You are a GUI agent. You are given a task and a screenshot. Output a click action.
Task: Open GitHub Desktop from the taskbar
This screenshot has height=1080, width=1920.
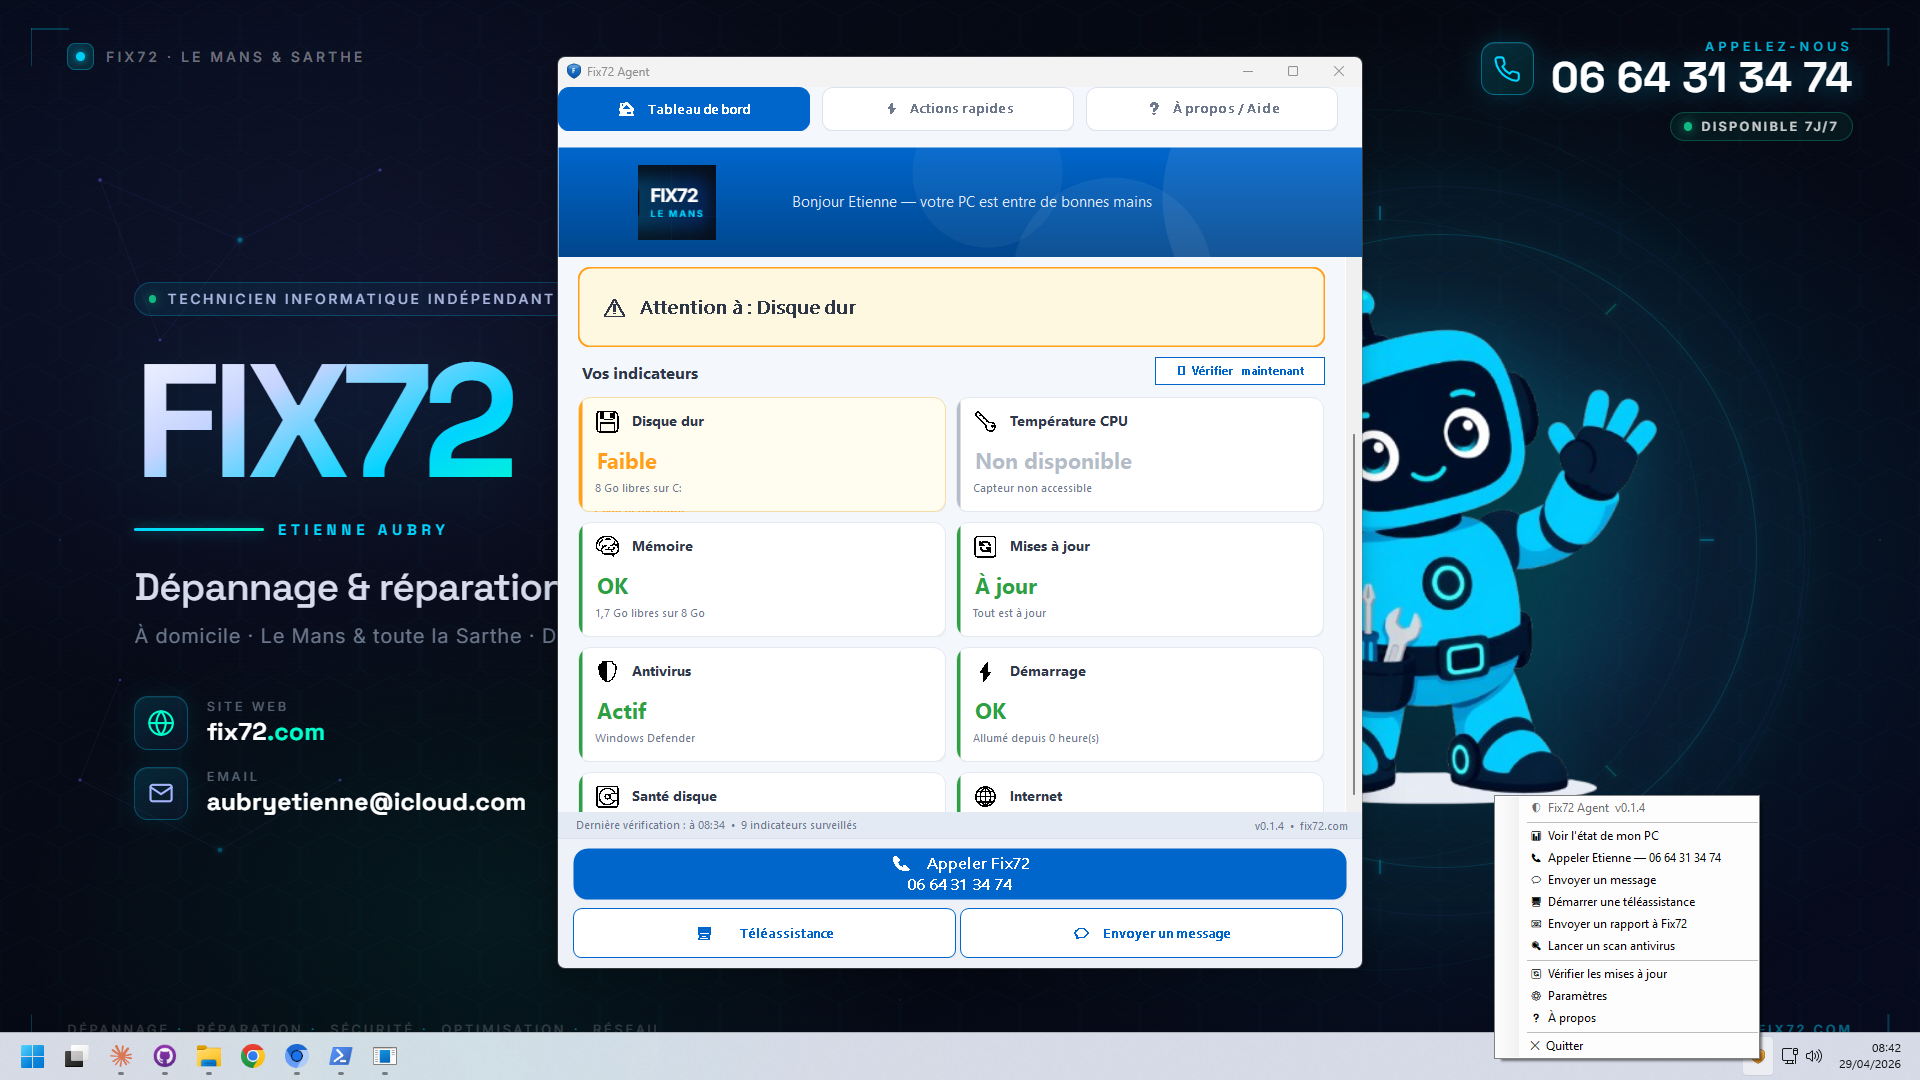point(165,1056)
